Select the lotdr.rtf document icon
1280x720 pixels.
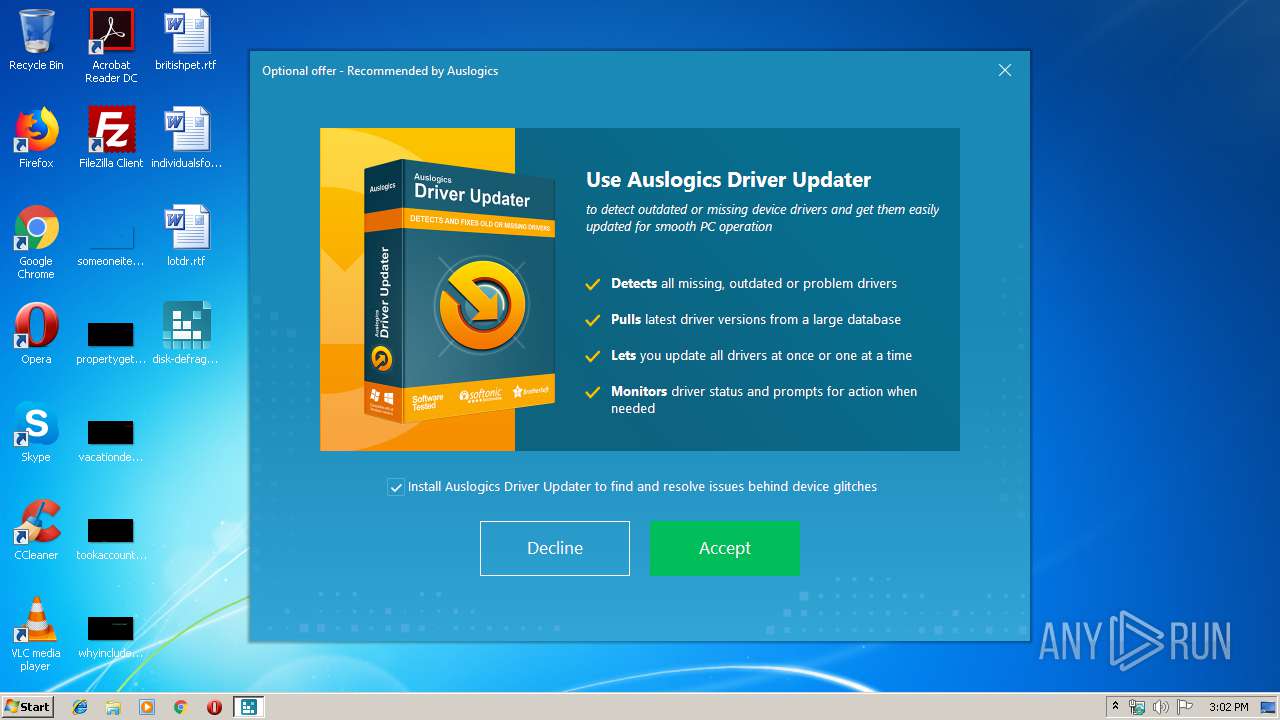(x=186, y=236)
